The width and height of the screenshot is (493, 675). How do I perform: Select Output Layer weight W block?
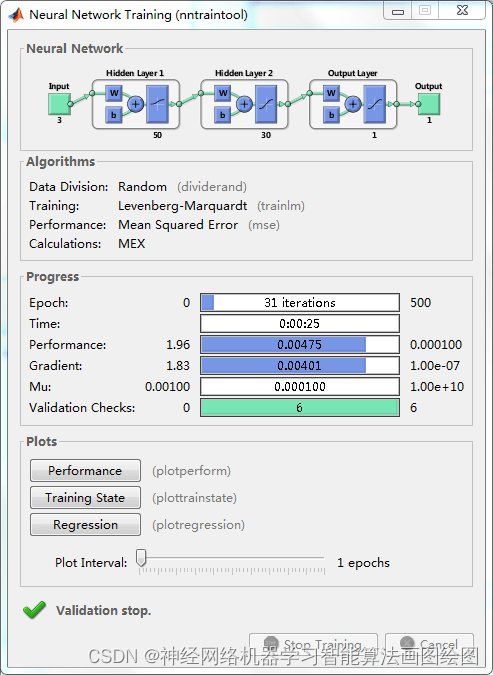(x=331, y=93)
